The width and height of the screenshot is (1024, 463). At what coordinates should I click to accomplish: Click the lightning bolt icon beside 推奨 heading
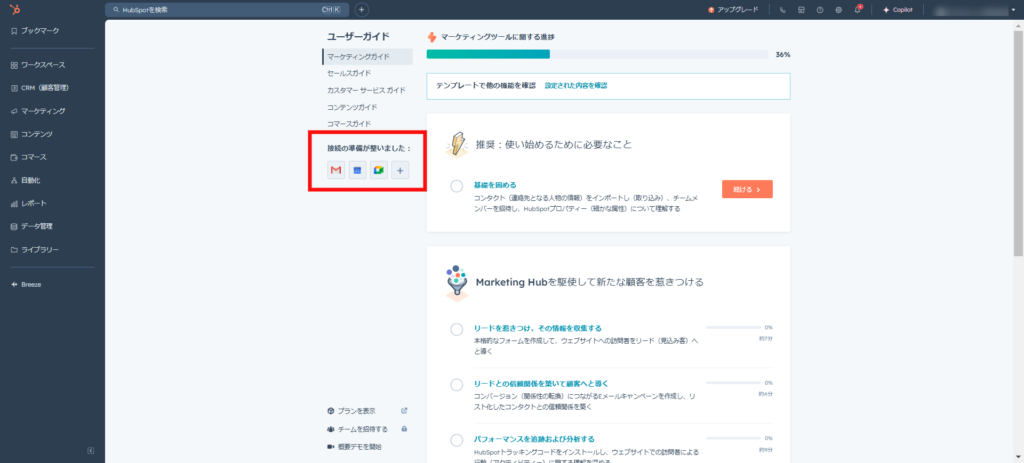[x=456, y=144]
